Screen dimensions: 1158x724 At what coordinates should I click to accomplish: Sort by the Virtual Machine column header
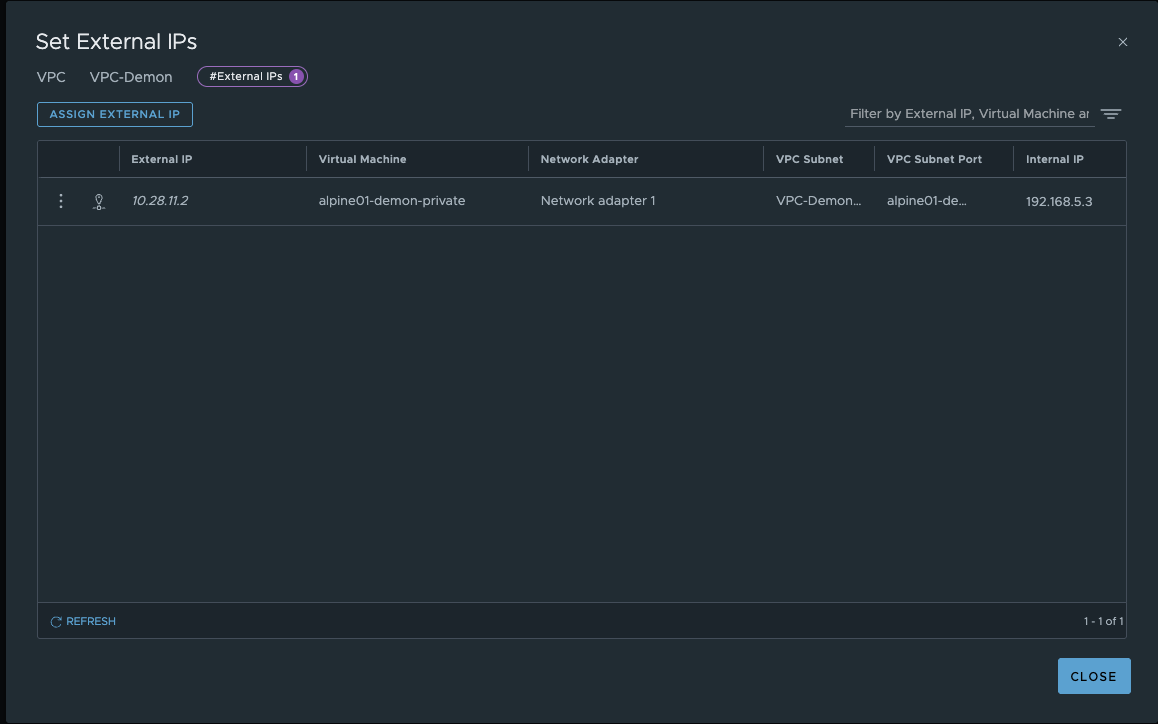point(362,159)
